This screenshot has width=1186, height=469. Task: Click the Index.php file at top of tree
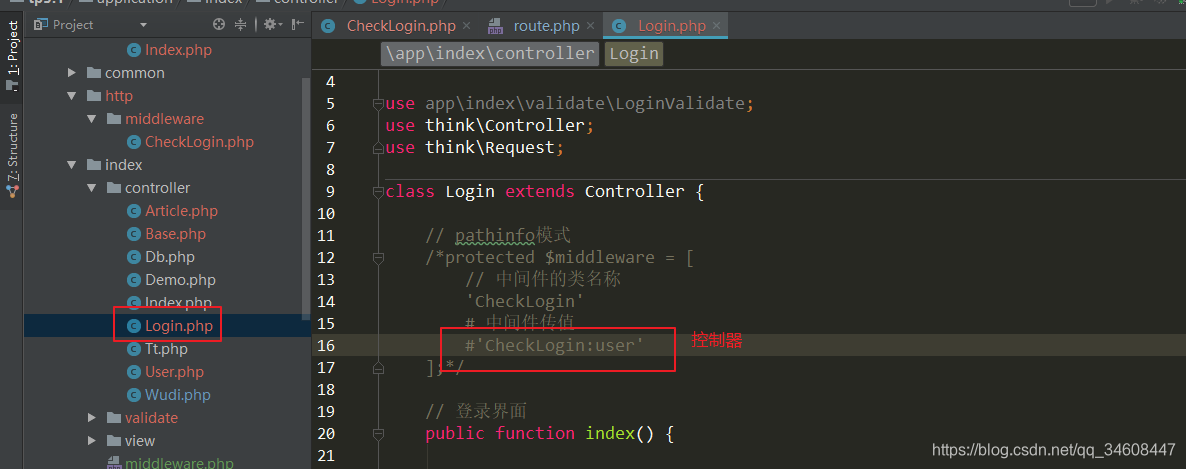click(x=179, y=50)
